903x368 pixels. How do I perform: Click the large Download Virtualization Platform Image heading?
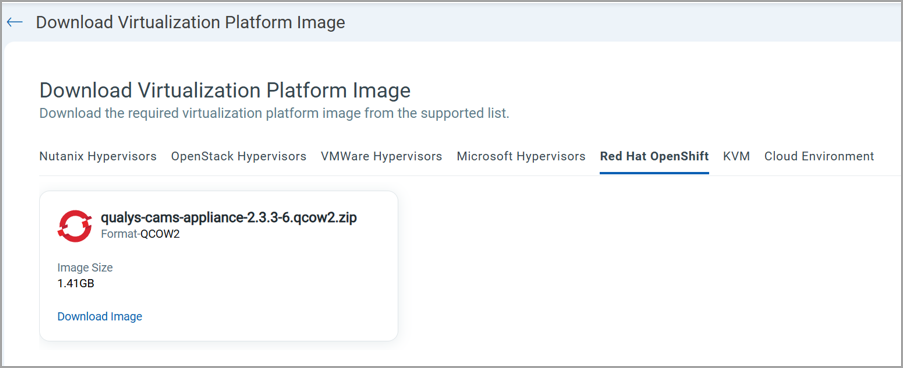click(x=225, y=90)
